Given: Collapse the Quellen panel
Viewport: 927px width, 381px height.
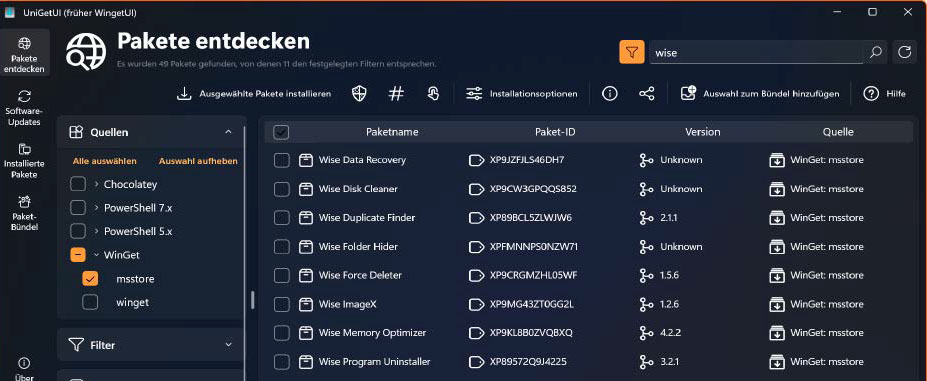Looking at the screenshot, I should click(228, 132).
